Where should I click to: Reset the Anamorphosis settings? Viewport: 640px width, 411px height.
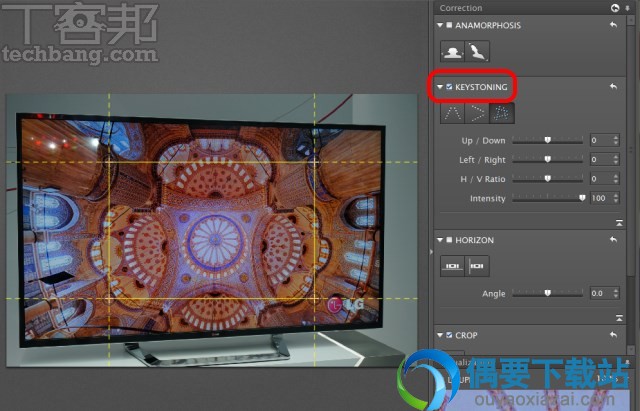[613, 25]
